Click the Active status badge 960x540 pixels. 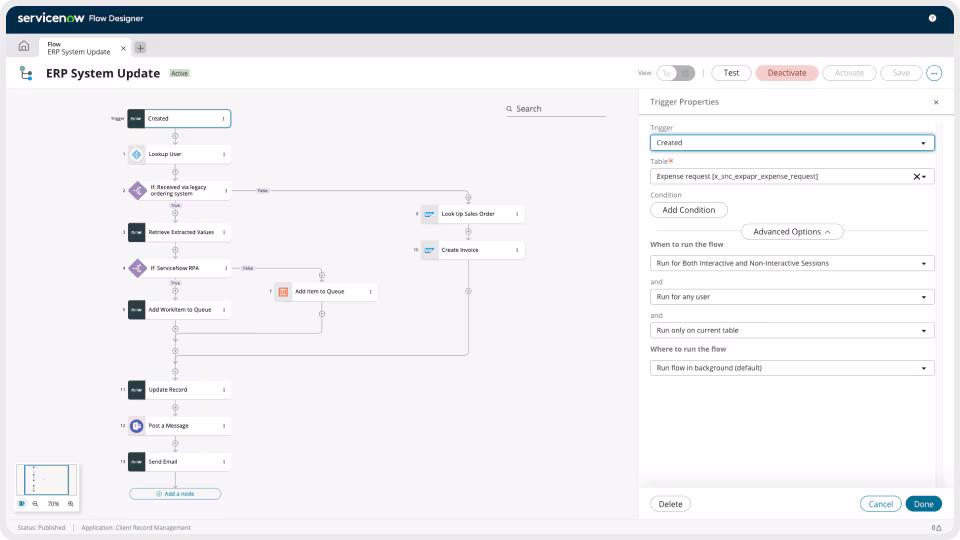pos(179,73)
